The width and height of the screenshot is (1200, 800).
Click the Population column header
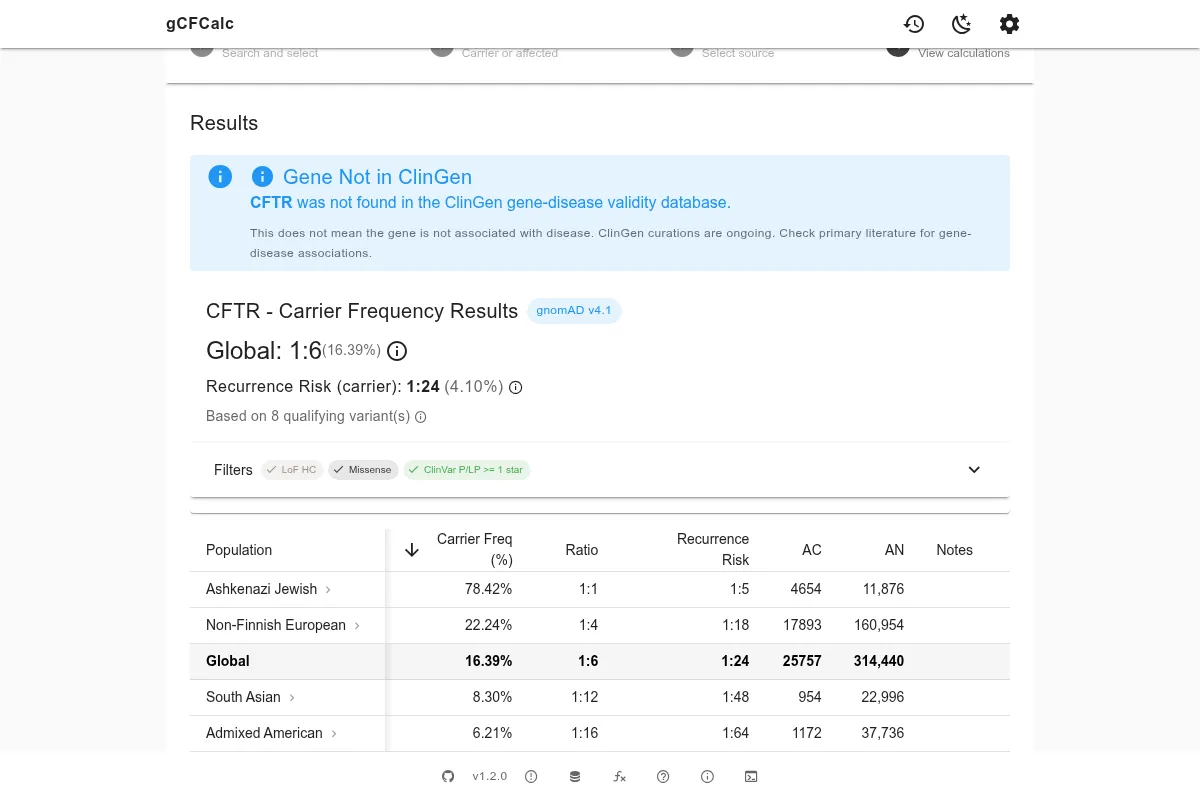(x=239, y=550)
